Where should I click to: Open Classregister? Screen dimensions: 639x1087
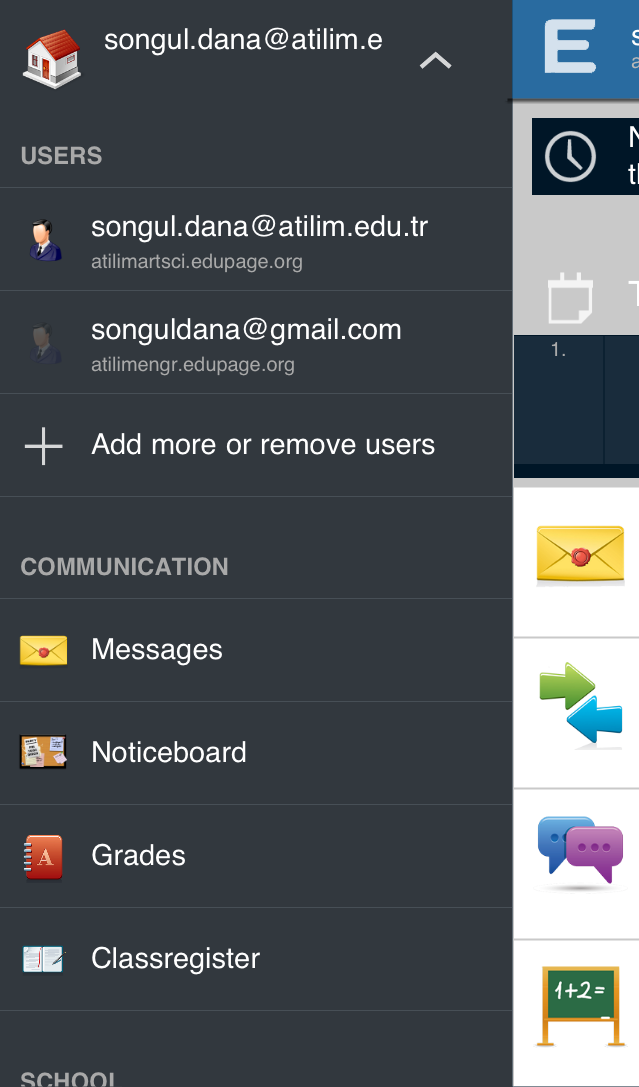pyautogui.click(x=176, y=959)
